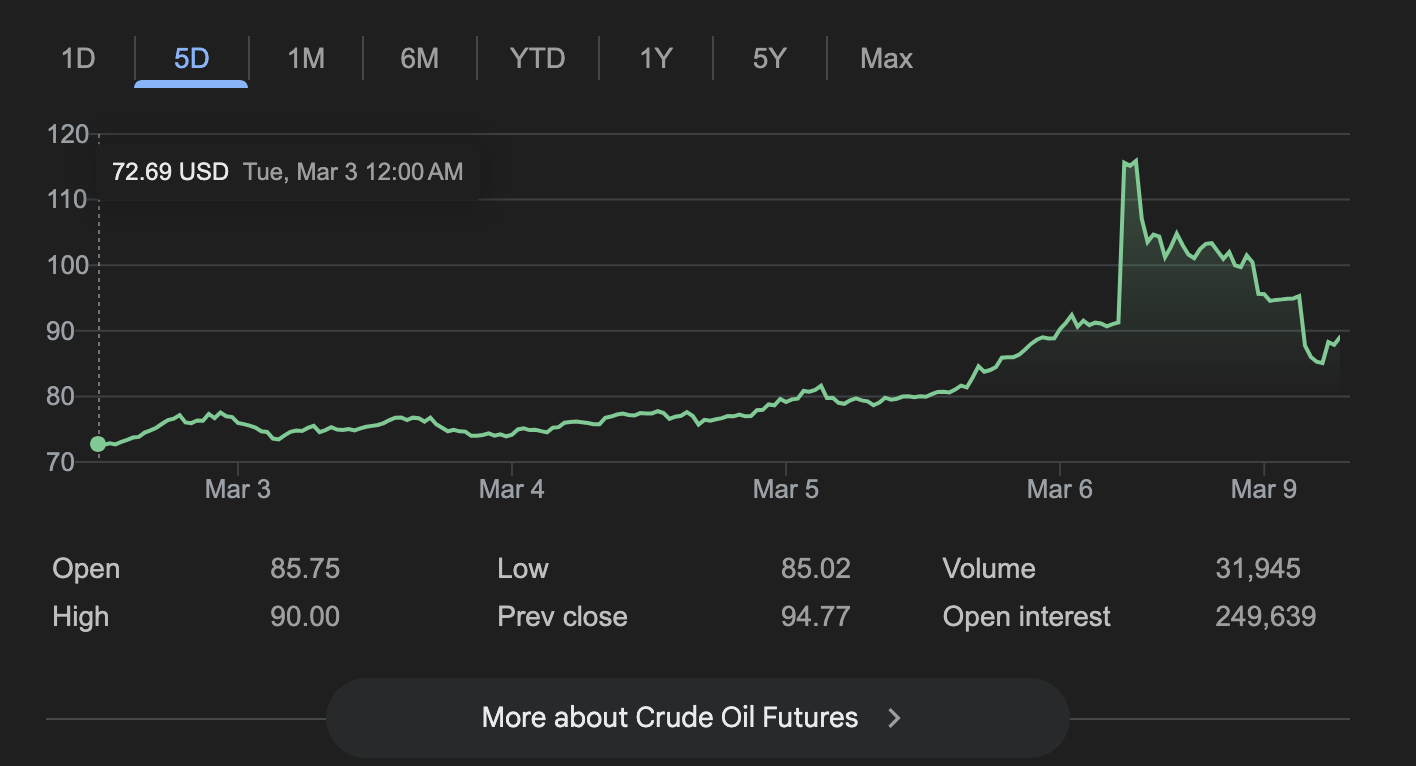This screenshot has height=766, width=1416.
Task: Click the chevron arrow beside Crude Oil Futures
Action: point(895,718)
